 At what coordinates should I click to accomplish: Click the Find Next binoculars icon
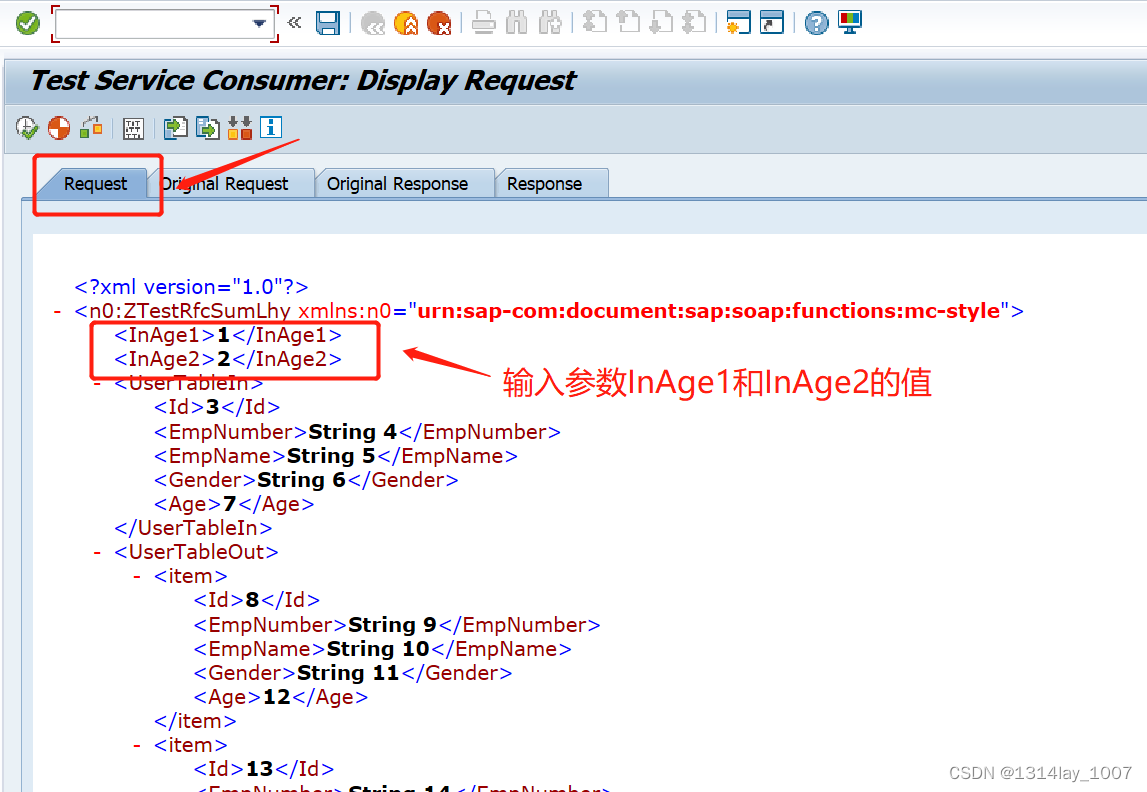pyautogui.click(x=549, y=23)
